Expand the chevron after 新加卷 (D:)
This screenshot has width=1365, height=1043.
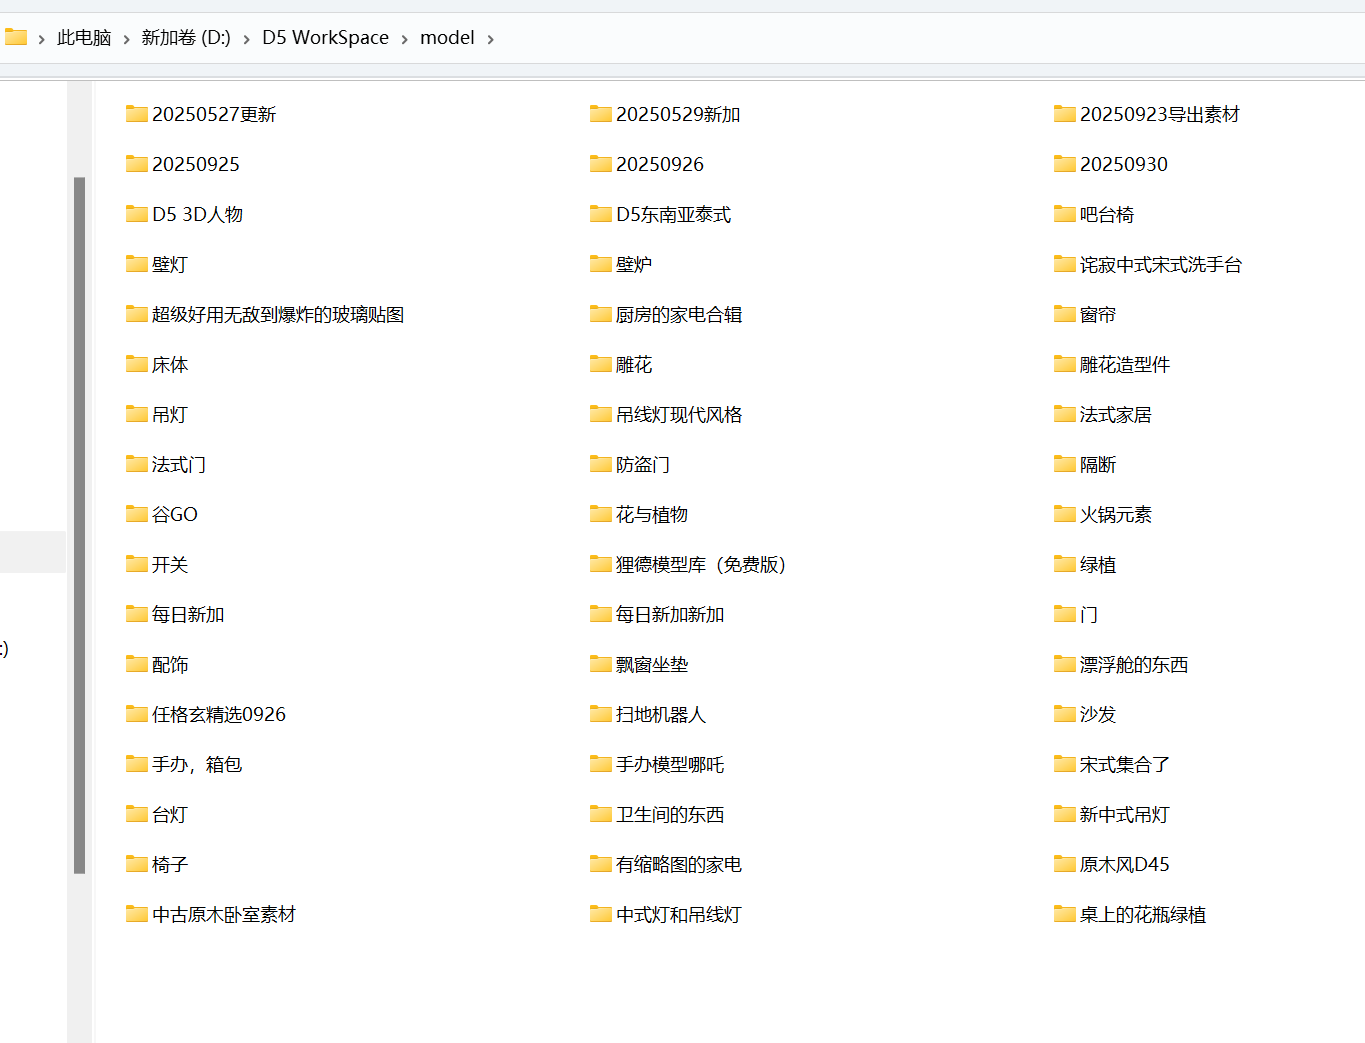tap(246, 39)
